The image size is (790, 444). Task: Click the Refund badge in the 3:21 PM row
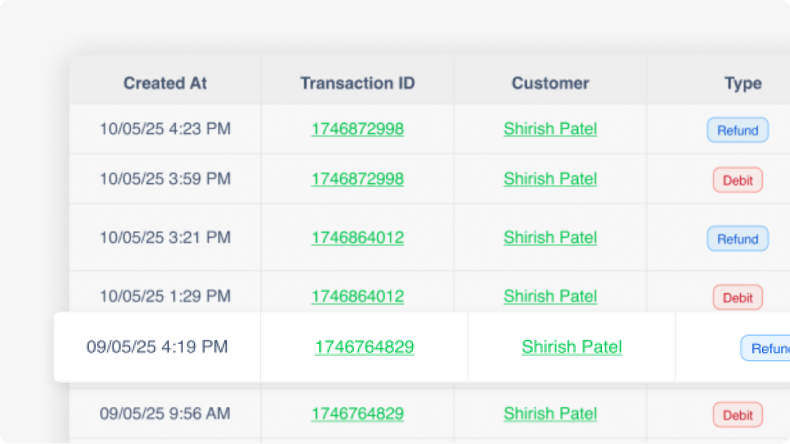tap(738, 239)
